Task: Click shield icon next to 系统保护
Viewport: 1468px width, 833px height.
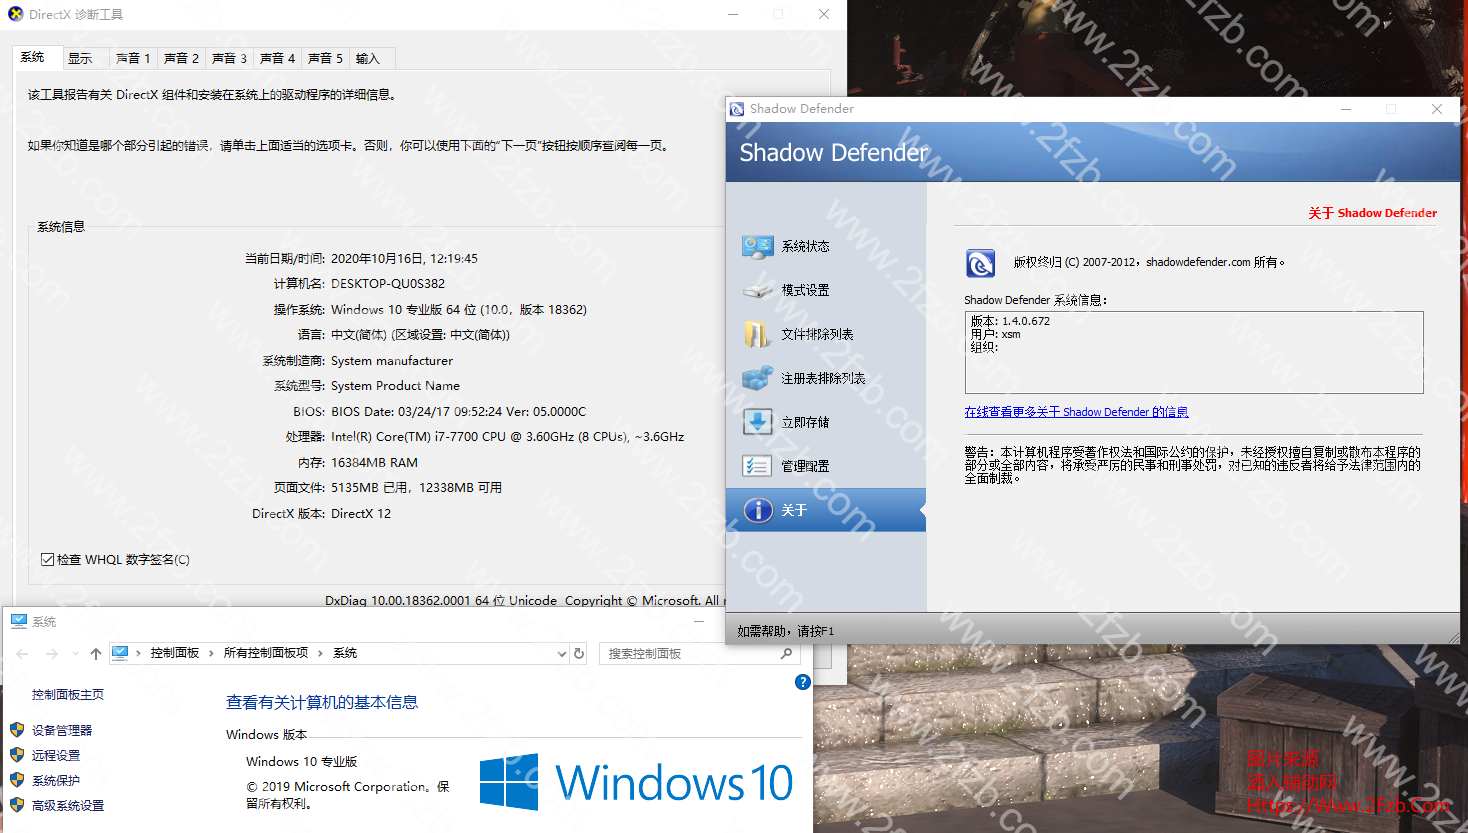Action: click(x=17, y=780)
